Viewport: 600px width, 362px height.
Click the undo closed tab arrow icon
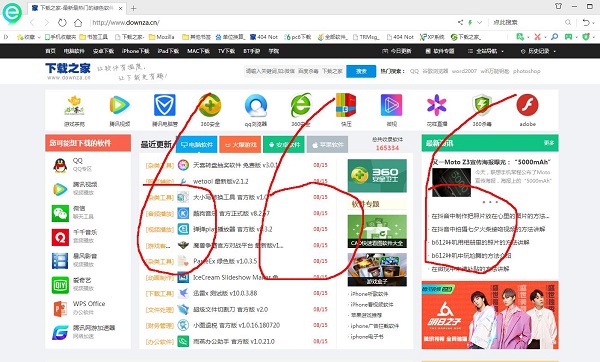click(x=585, y=23)
